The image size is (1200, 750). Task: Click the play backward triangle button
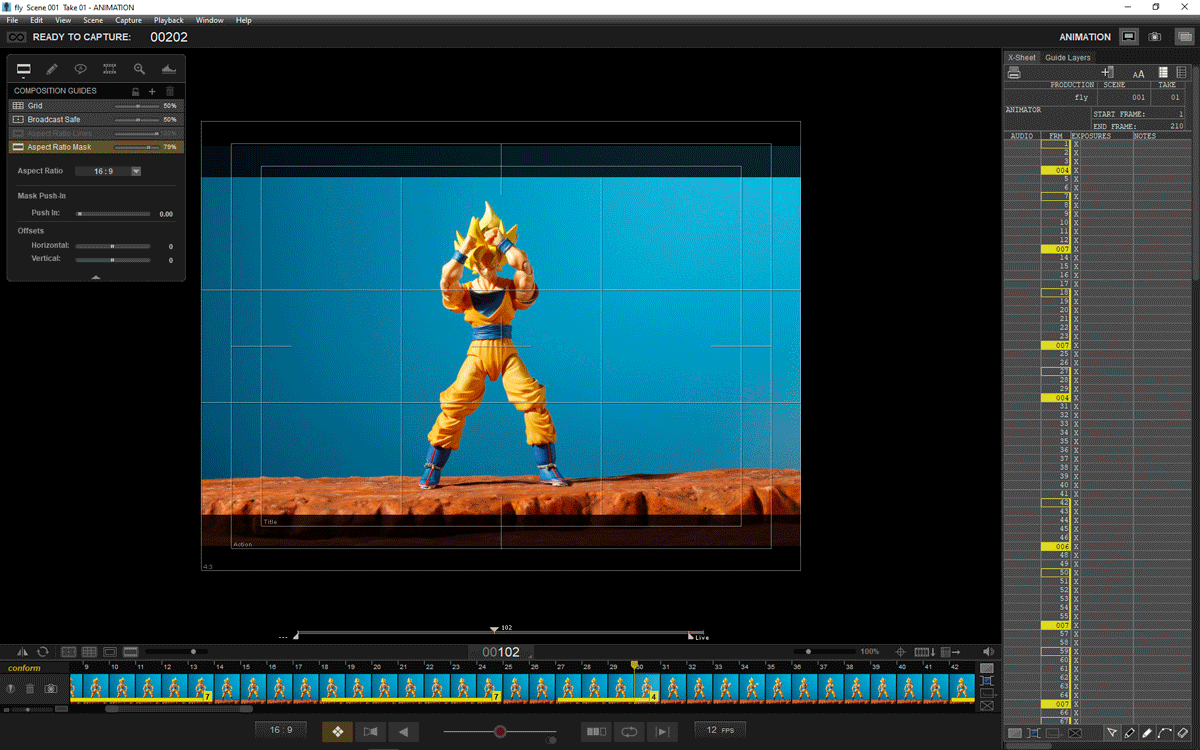[403, 732]
